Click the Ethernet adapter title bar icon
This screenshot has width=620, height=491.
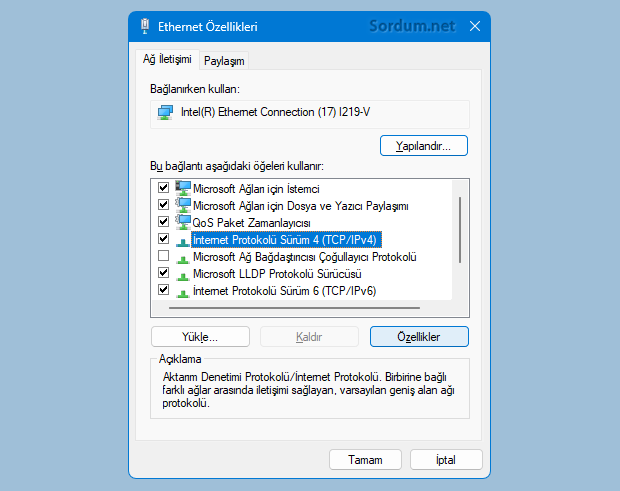tap(145, 26)
